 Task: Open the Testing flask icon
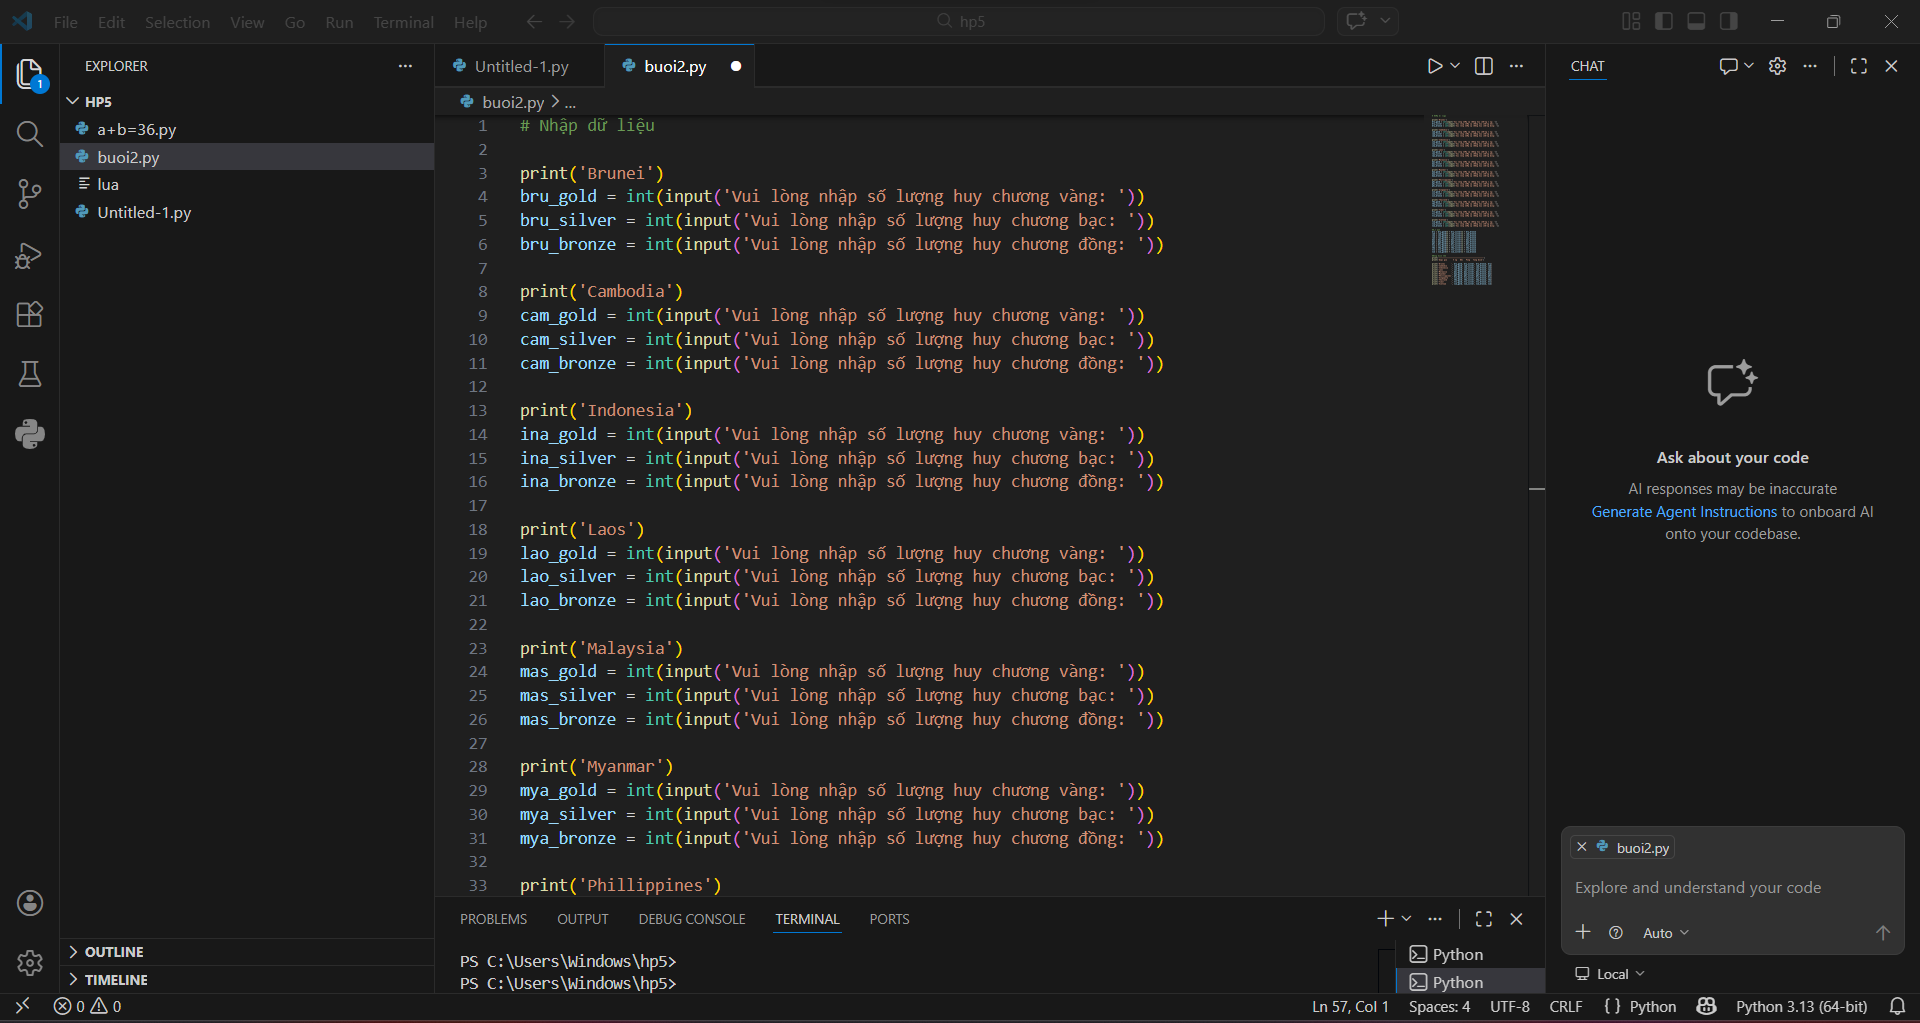click(x=30, y=375)
